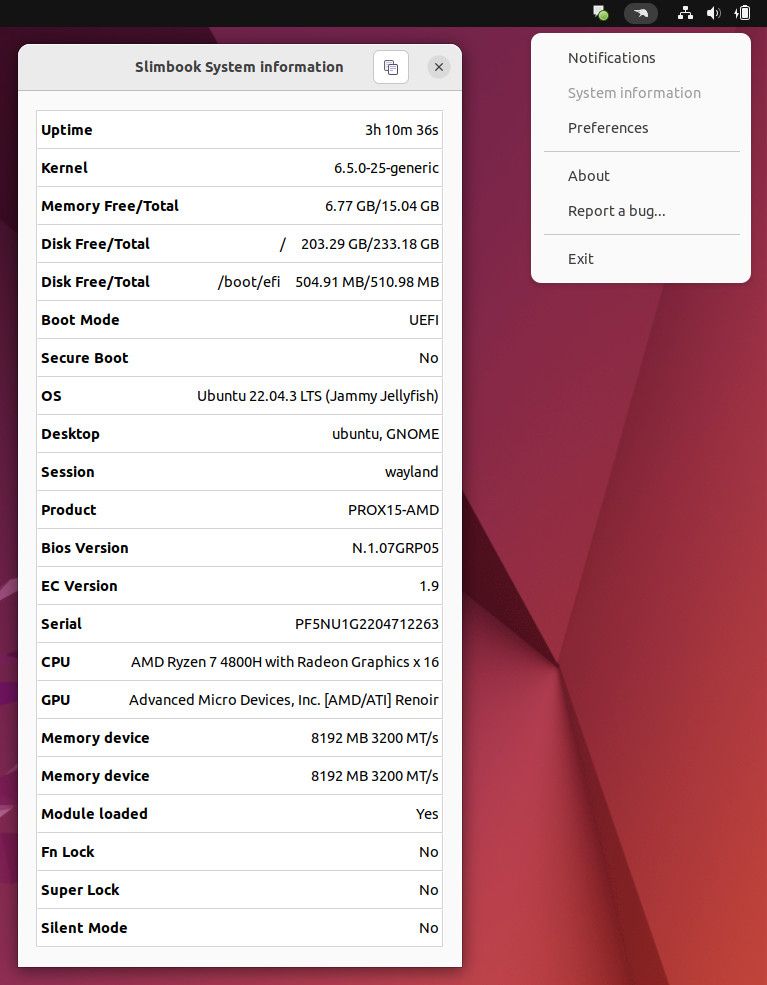767x985 pixels.
Task: Close the Slimbook System information window
Action: pos(439,67)
